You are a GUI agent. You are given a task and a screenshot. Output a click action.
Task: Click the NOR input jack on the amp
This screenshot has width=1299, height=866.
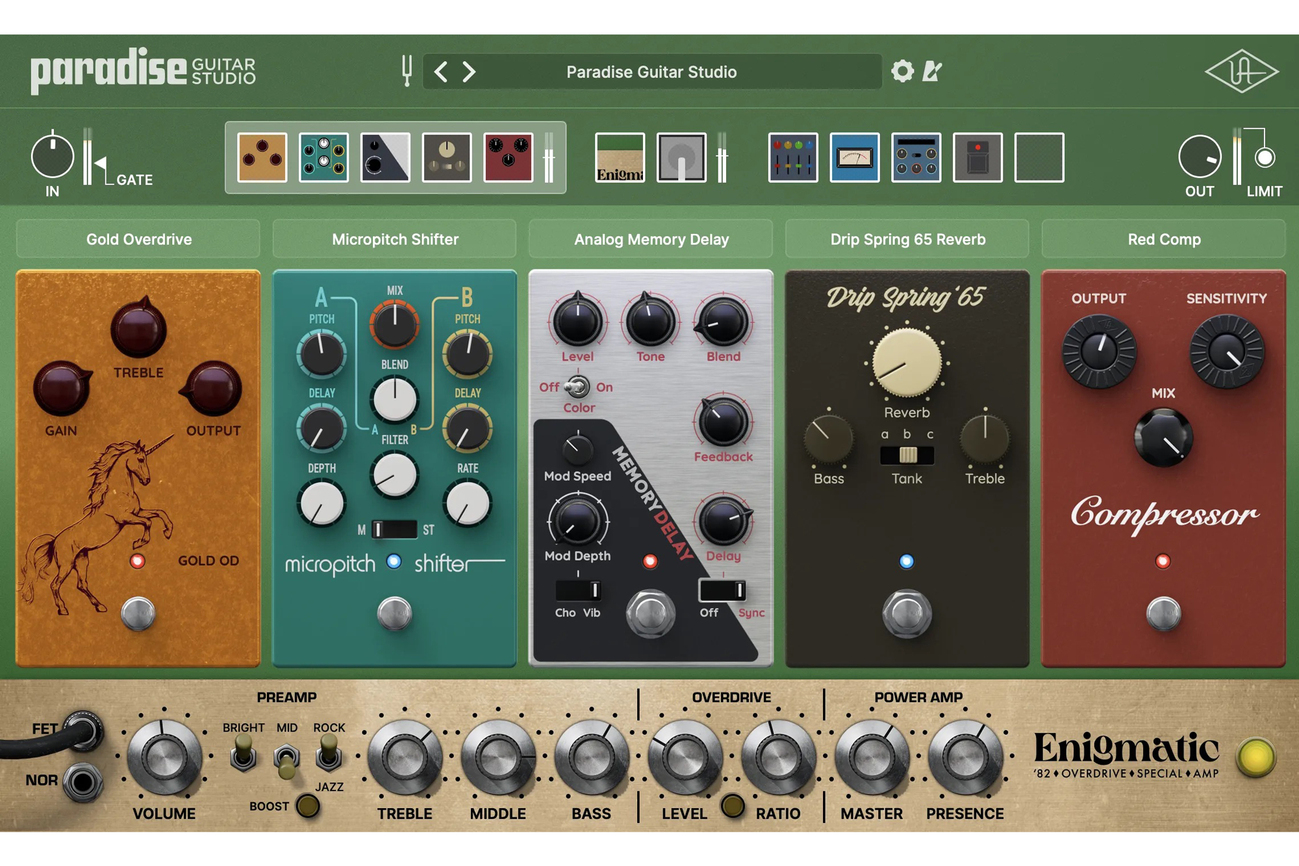coord(83,782)
